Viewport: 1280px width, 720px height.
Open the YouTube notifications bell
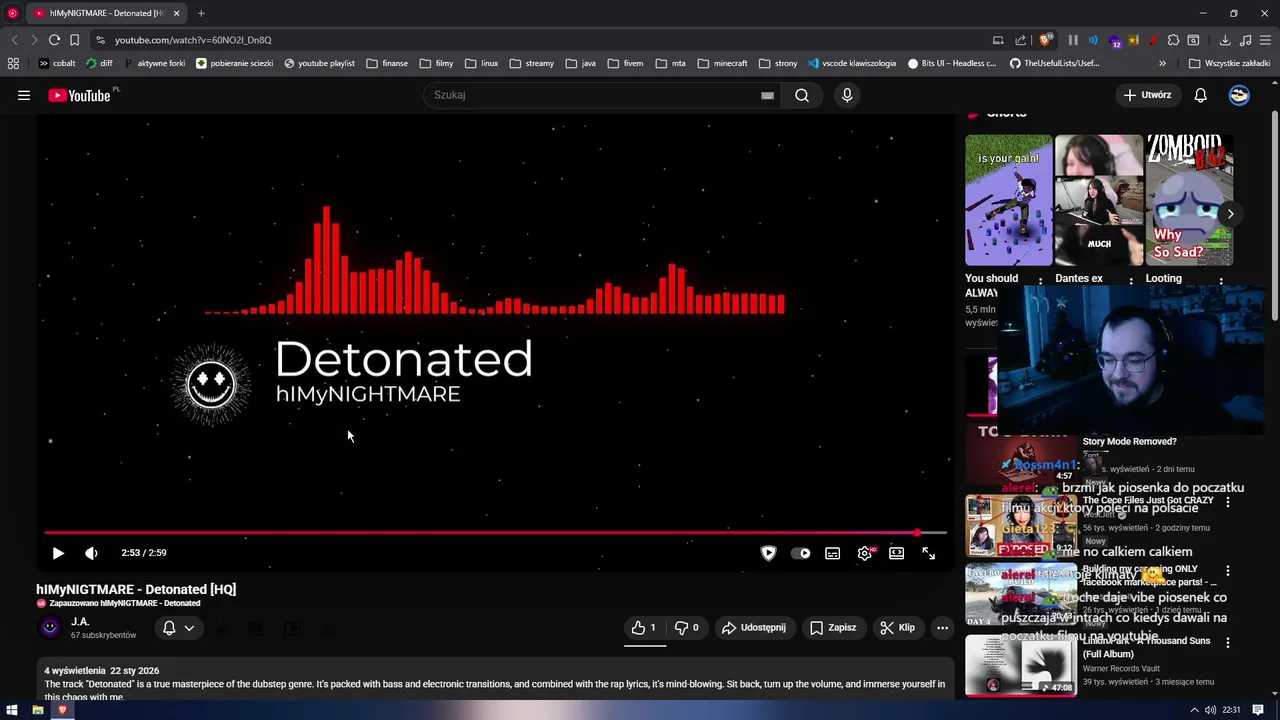point(1201,95)
